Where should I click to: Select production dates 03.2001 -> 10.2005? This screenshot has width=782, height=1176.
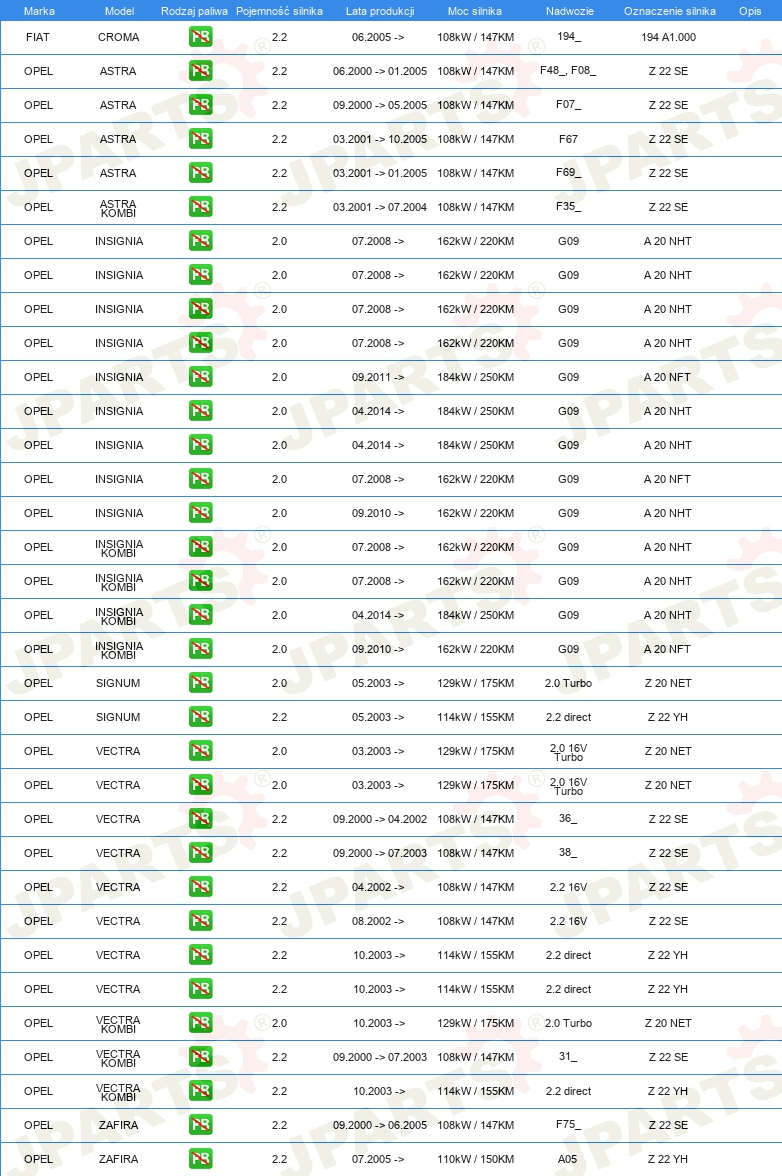click(x=379, y=139)
